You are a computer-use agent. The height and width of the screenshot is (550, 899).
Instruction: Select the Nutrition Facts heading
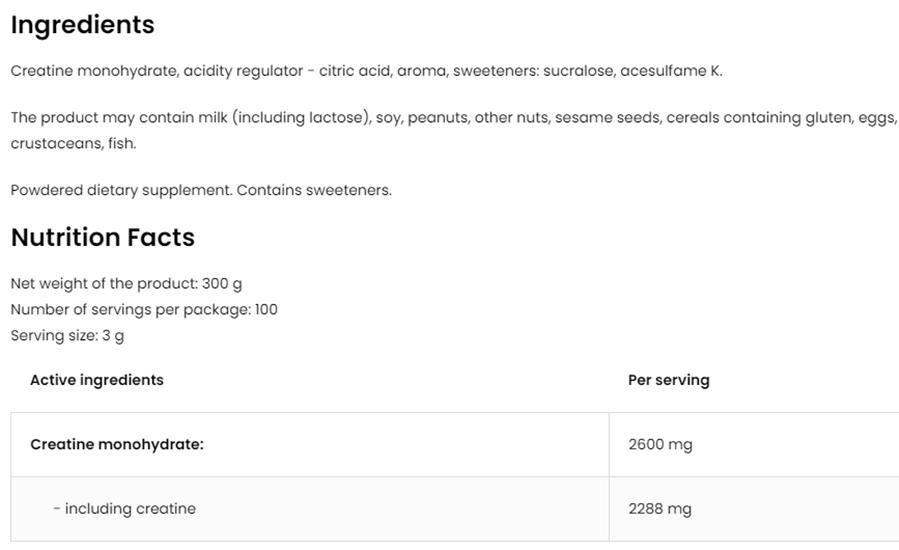click(x=103, y=238)
